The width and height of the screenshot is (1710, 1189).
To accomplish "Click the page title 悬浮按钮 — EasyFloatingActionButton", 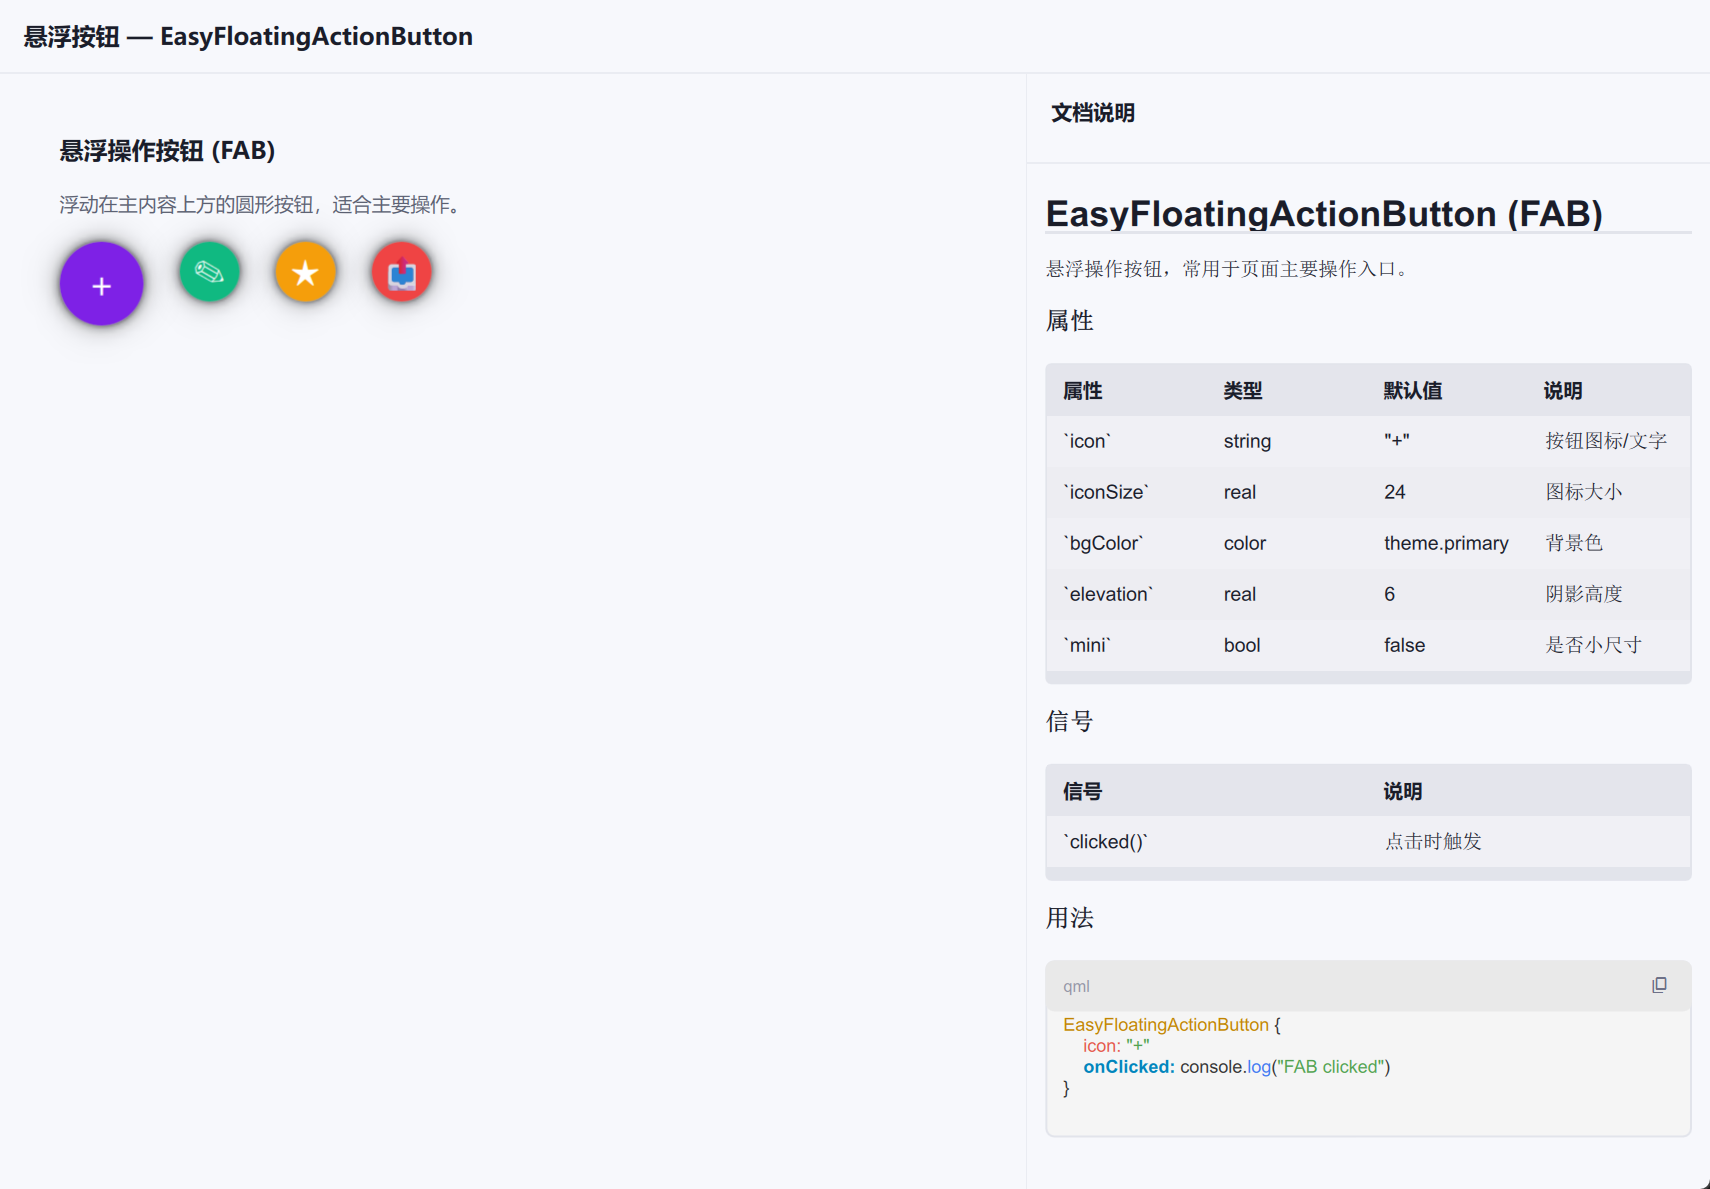I will coord(248,37).
